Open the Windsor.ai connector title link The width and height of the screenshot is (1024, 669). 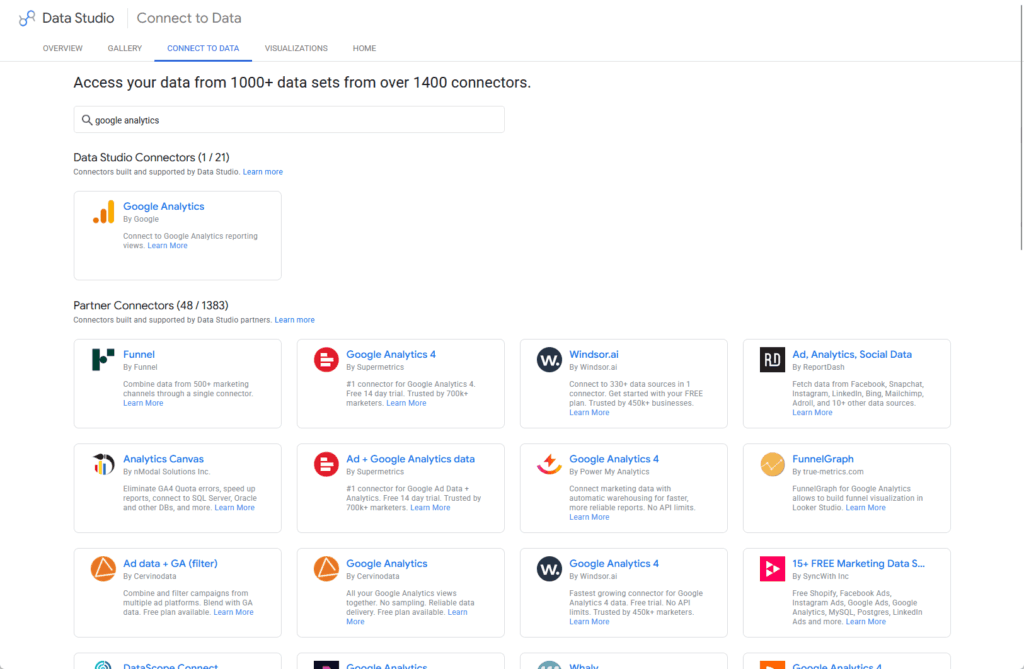[594, 354]
